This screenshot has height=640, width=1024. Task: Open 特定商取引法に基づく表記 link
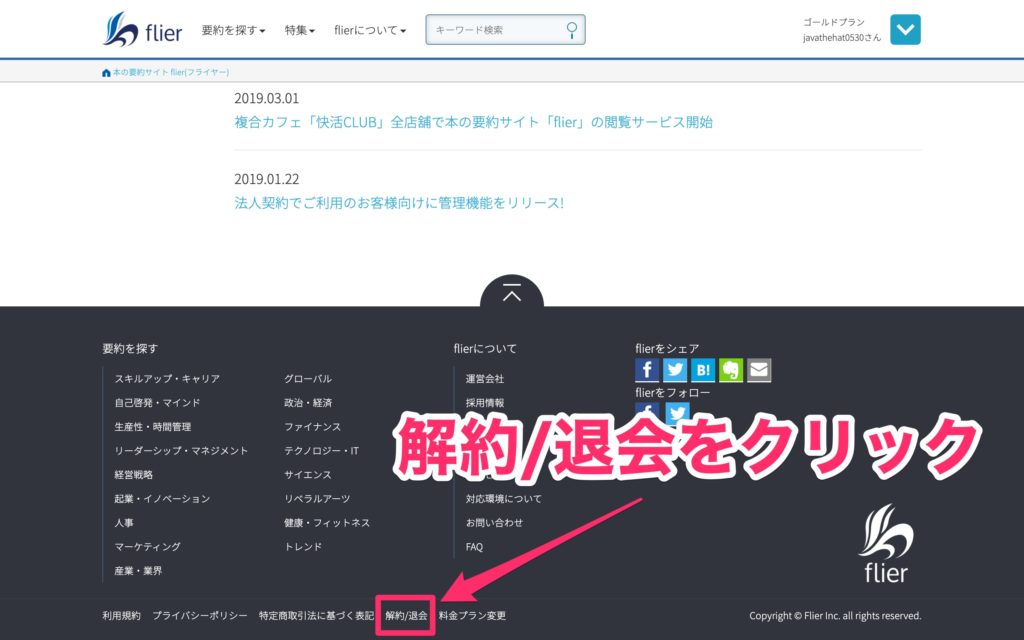click(316, 616)
